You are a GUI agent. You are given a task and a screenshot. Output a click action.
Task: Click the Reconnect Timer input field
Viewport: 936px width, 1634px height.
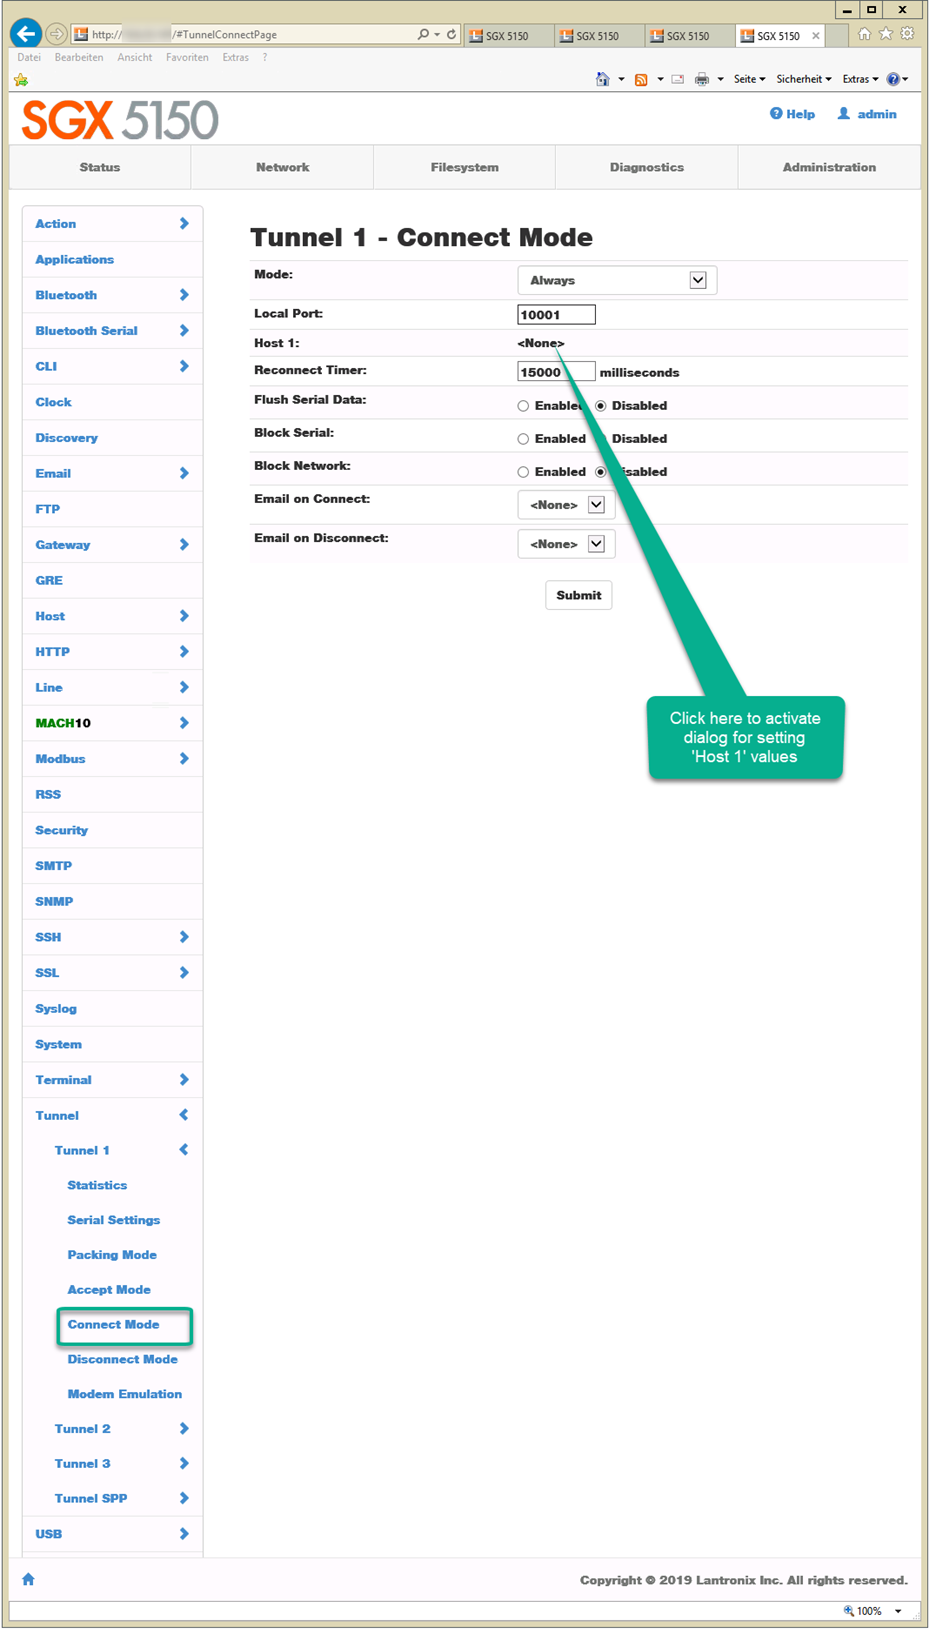pos(556,372)
